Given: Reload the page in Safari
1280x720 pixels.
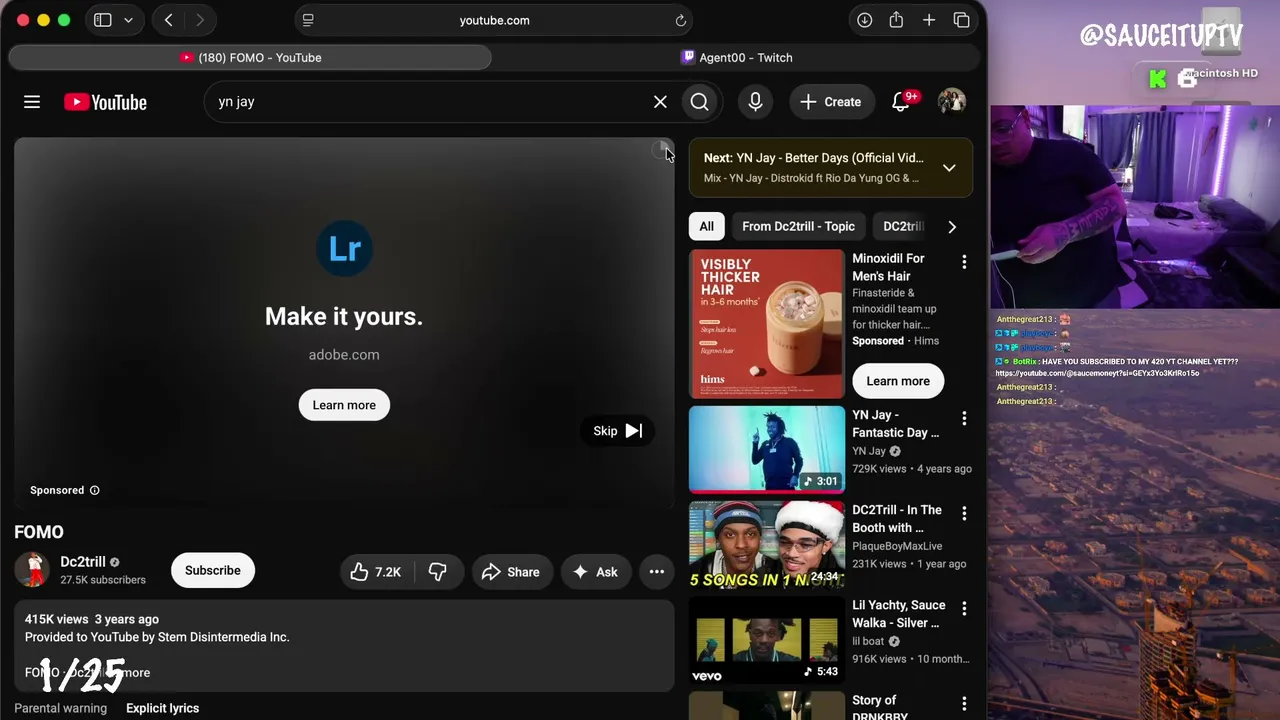Looking at the screenshot, I should click(680, 20).
